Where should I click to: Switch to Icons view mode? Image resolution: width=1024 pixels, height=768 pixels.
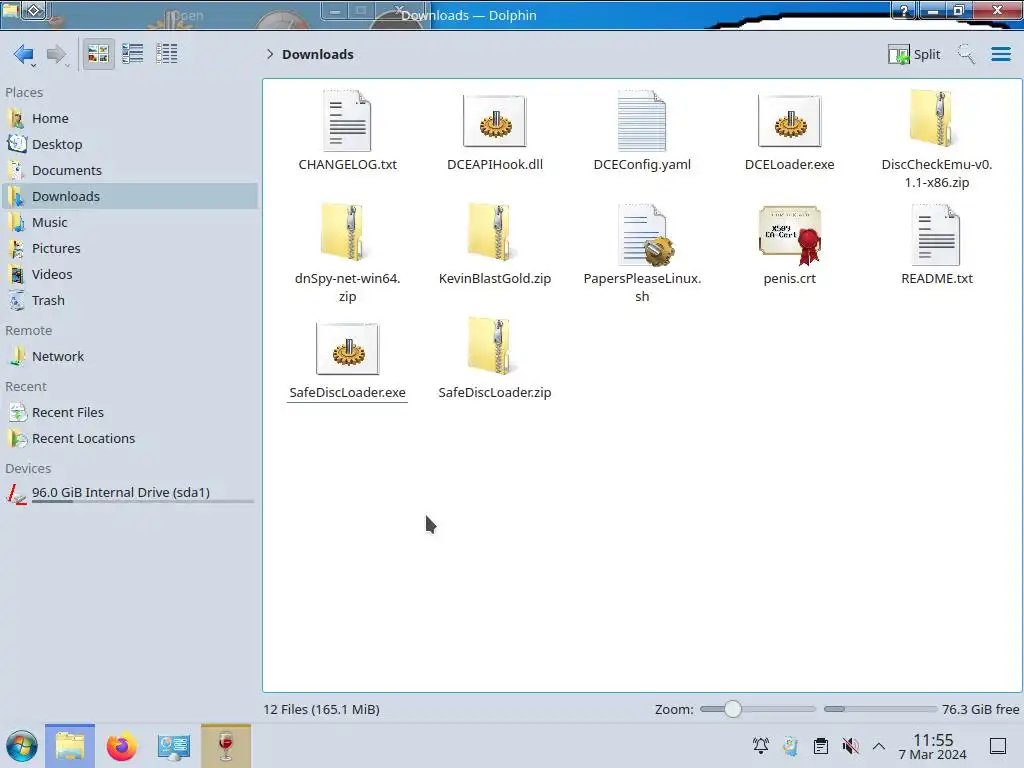(x=98, y=54)
